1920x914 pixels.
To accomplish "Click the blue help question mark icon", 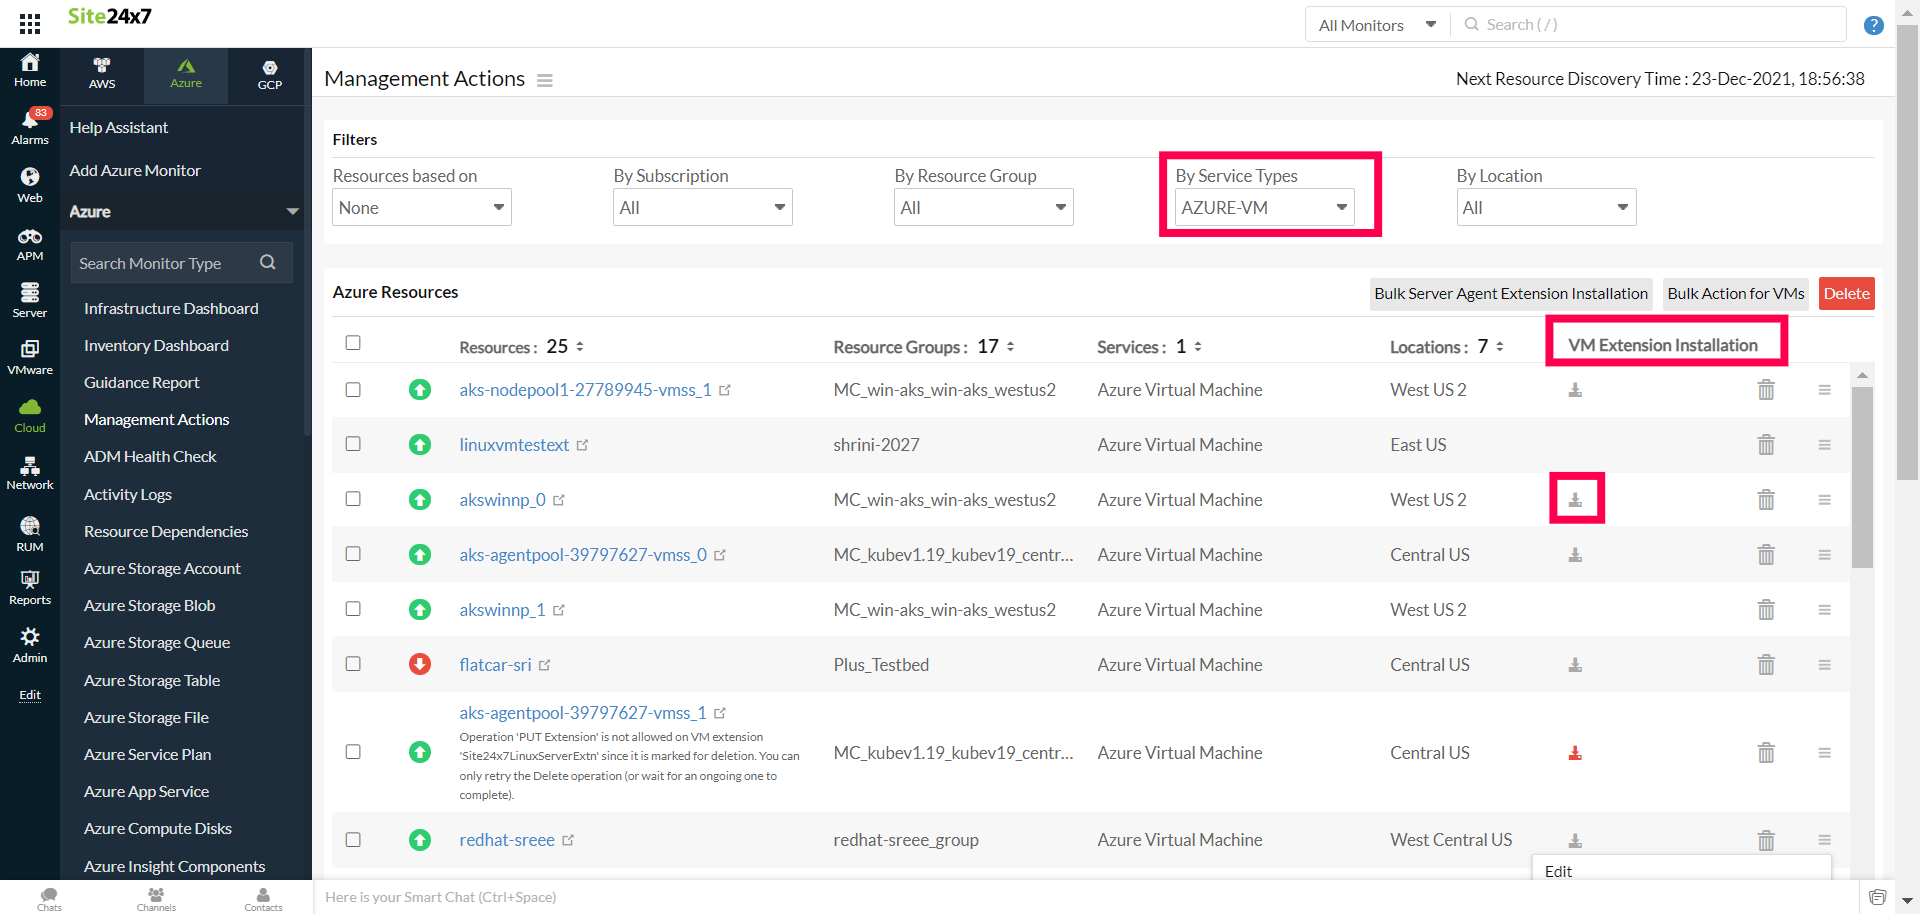I will coord(1873,25).
